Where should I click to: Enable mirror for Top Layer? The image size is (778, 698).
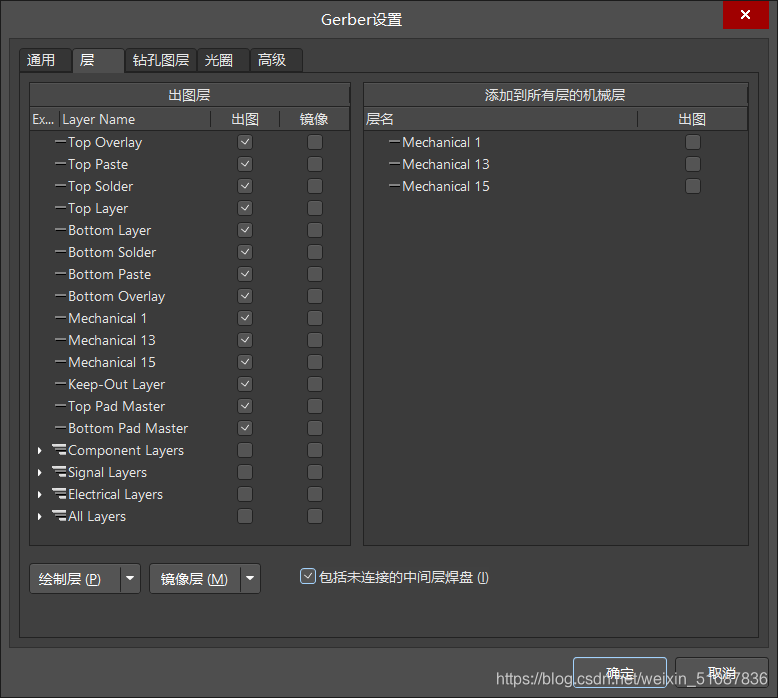coord(315,208)
